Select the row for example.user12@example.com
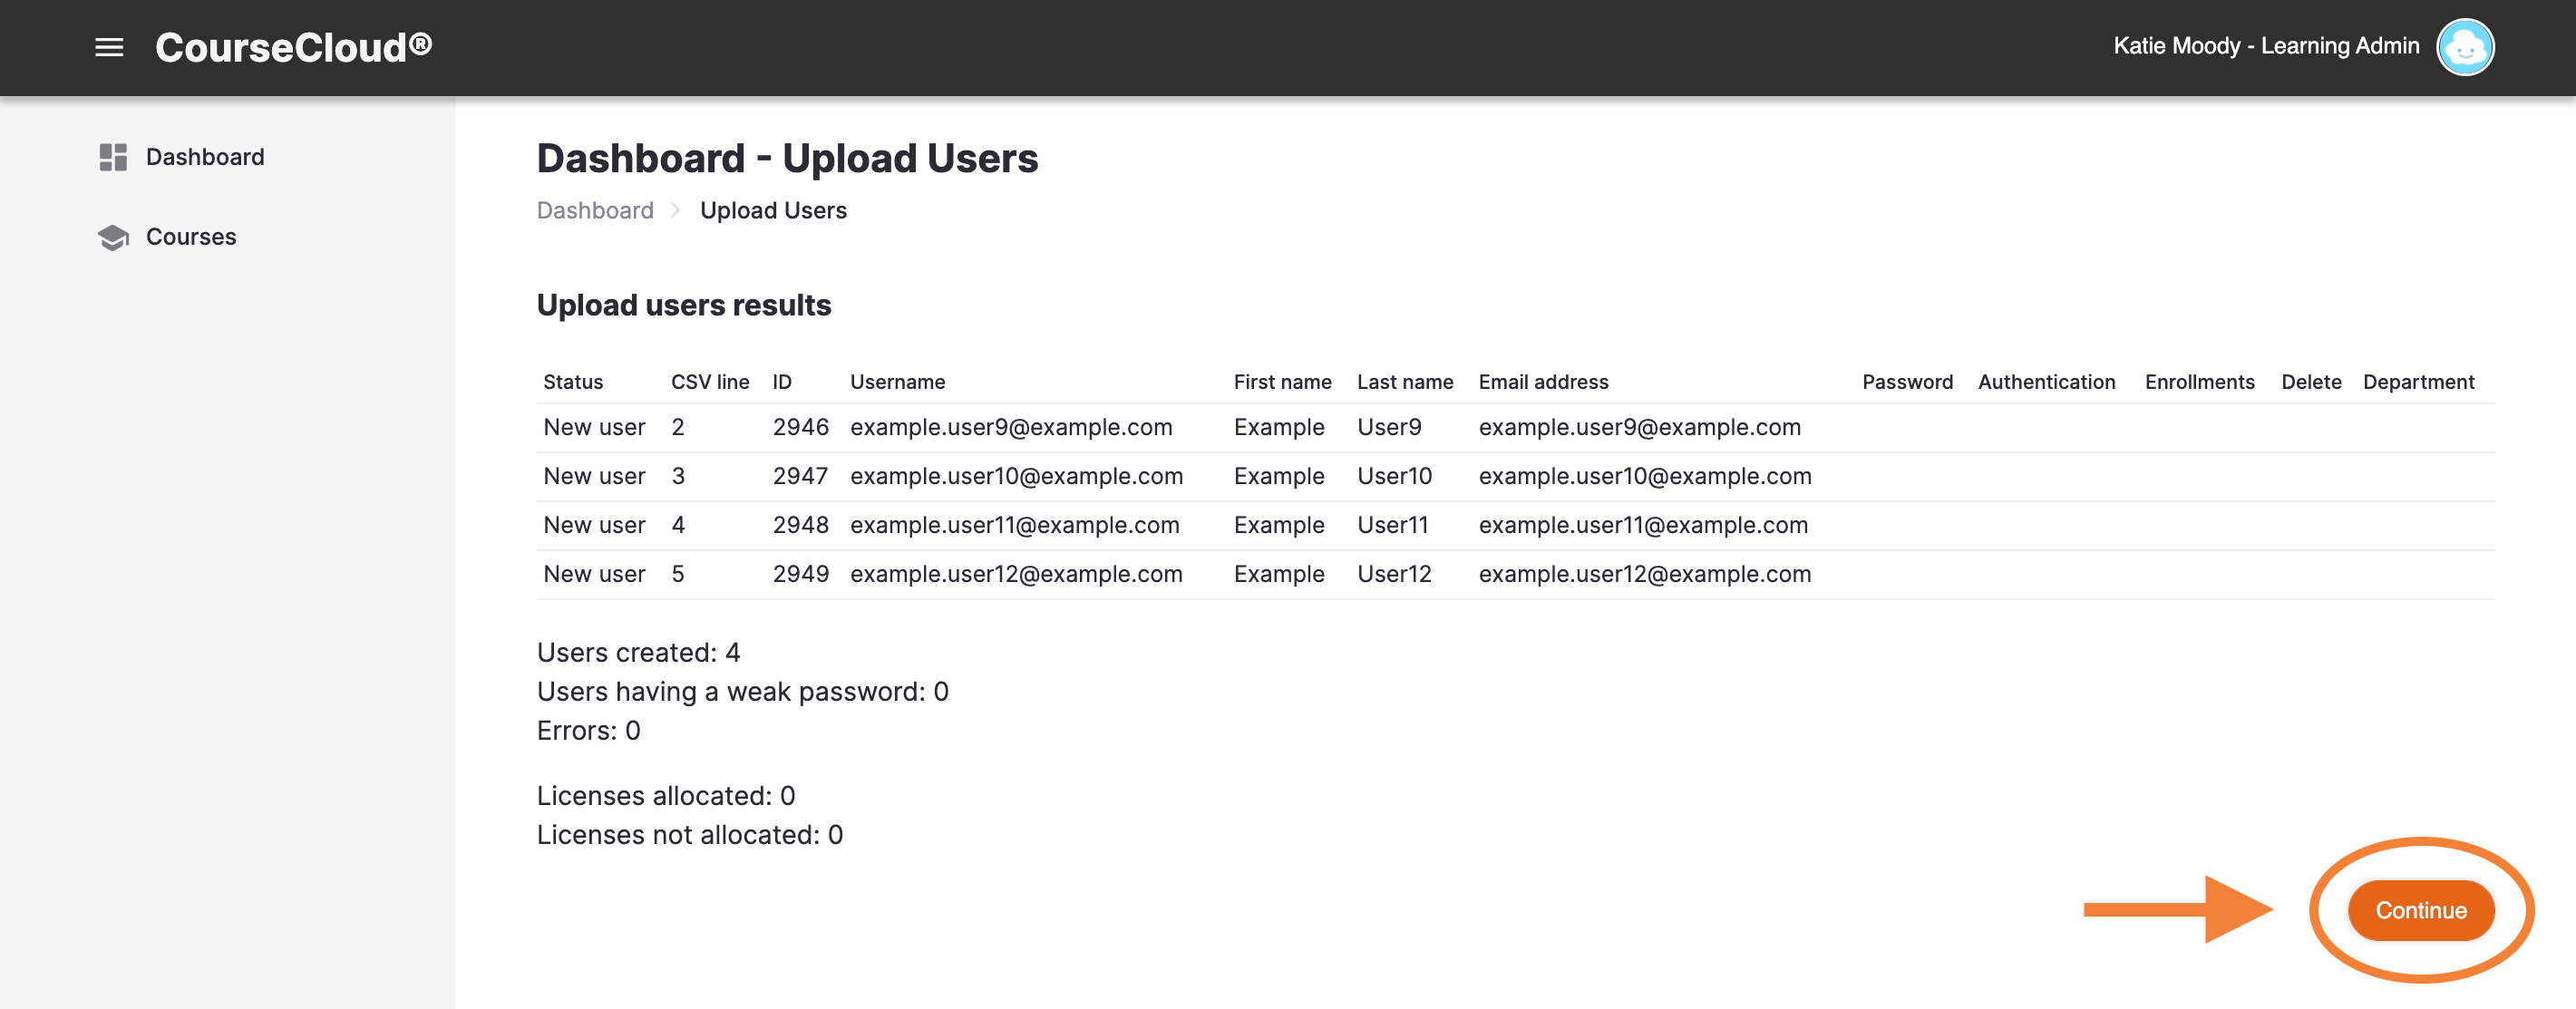Viewport: 2576px width, 1009px height. coord(1015,574)
